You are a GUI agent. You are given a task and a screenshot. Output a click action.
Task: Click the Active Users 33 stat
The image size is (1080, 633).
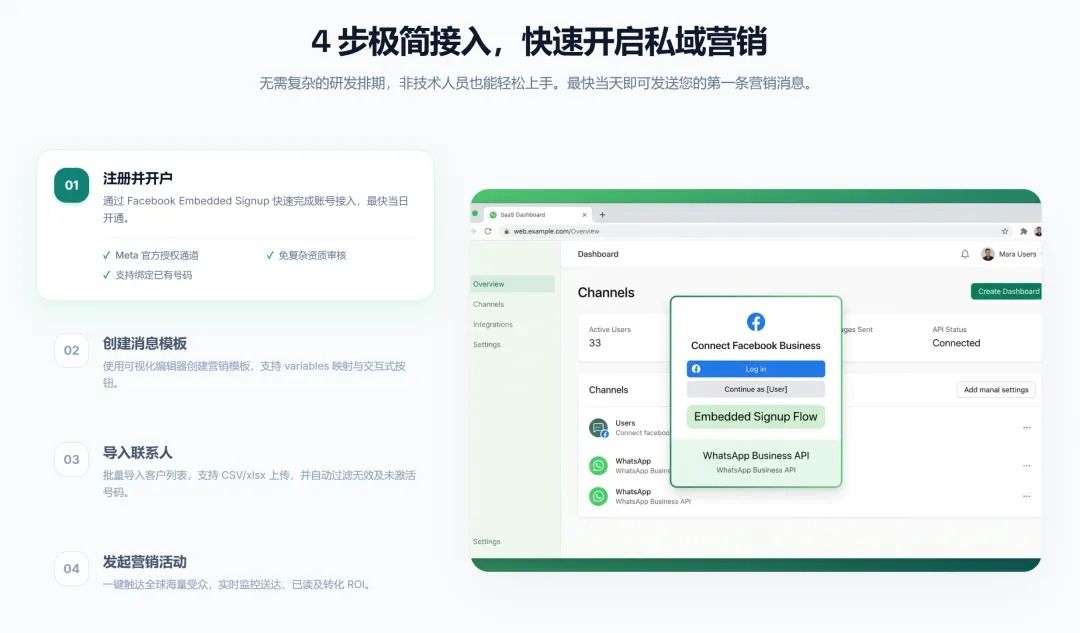click(610, 337)
